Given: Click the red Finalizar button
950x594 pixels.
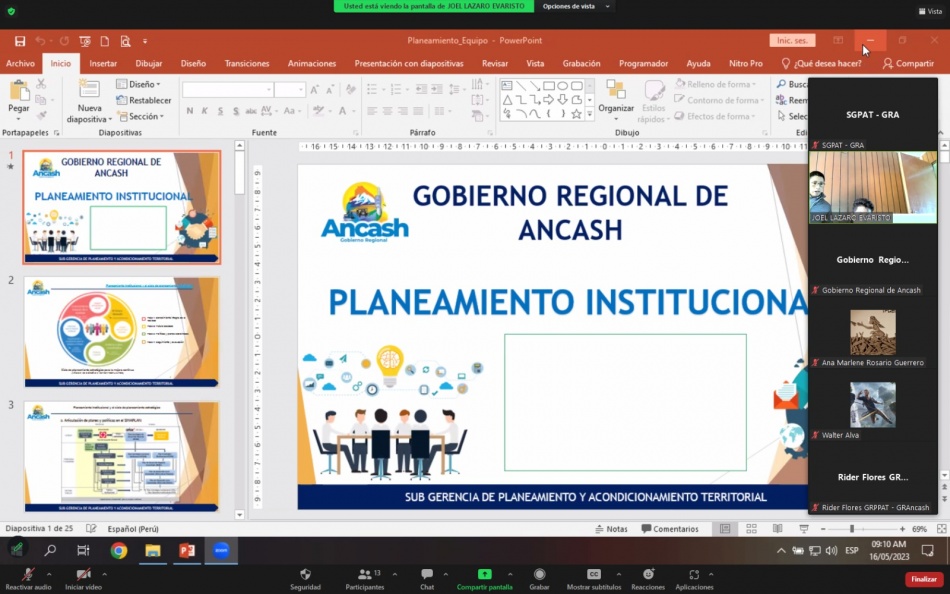Looking at the screenshot, I should tap(923, 579).
